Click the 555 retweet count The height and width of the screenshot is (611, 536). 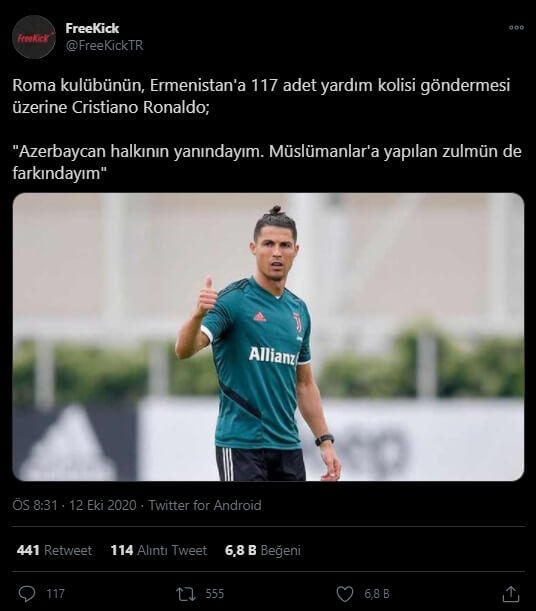pyautogui.click(x=215, y=594)
